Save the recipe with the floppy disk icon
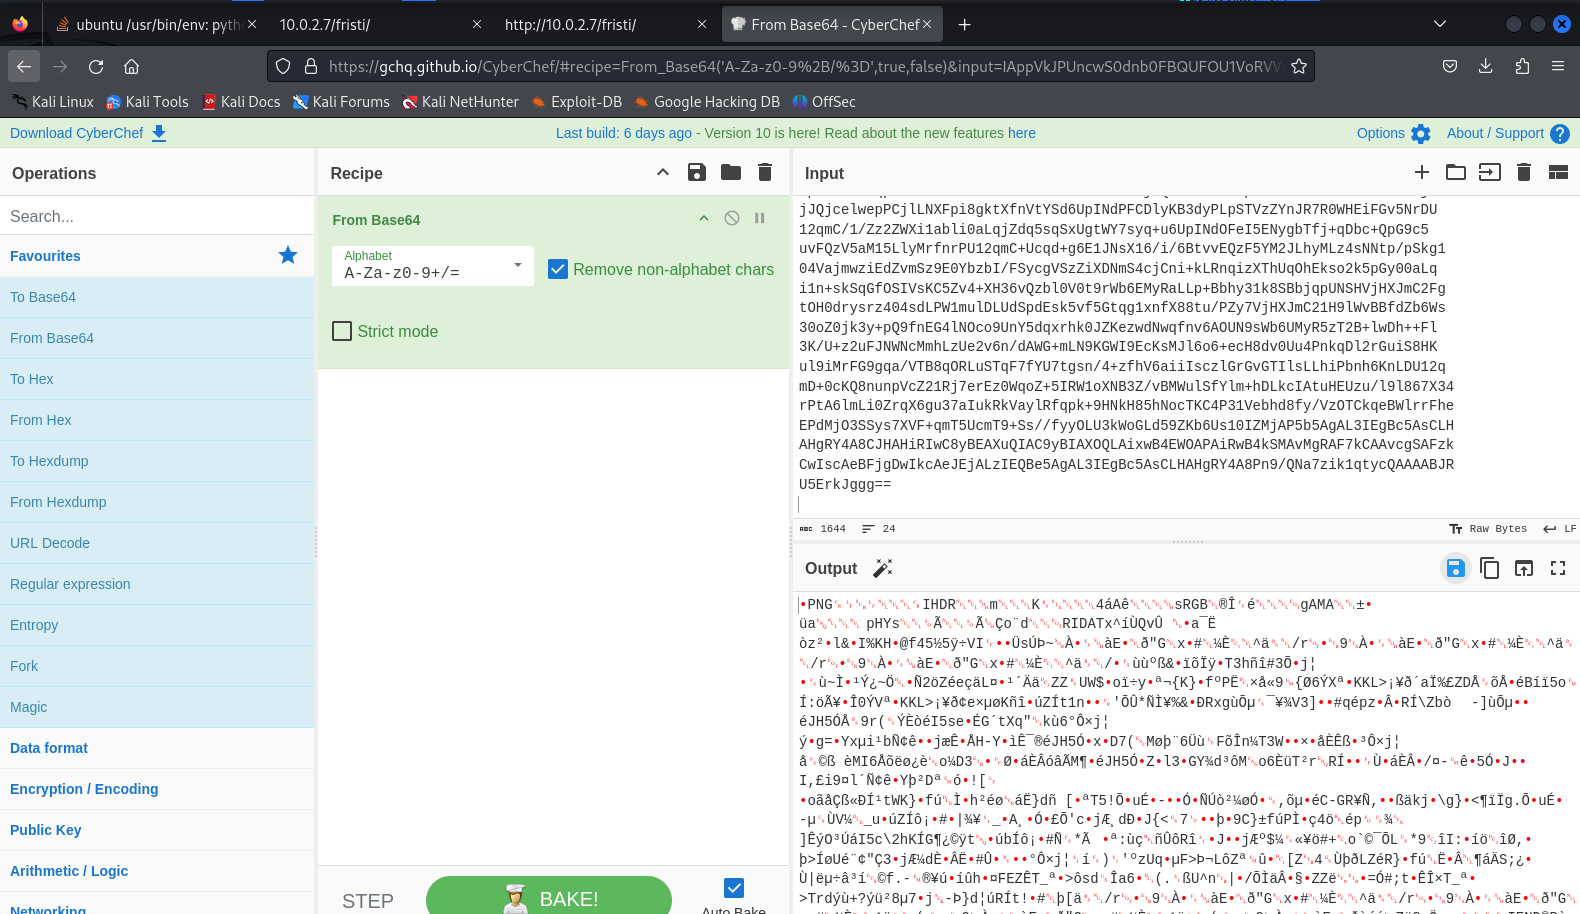 click(x=697, y=172)
